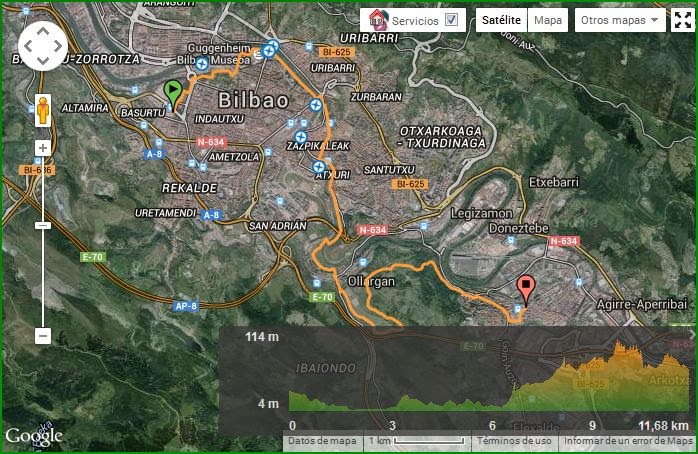Open Términos de uso link
This screenshot has width=698, height=454.
(x=514, y=441)
